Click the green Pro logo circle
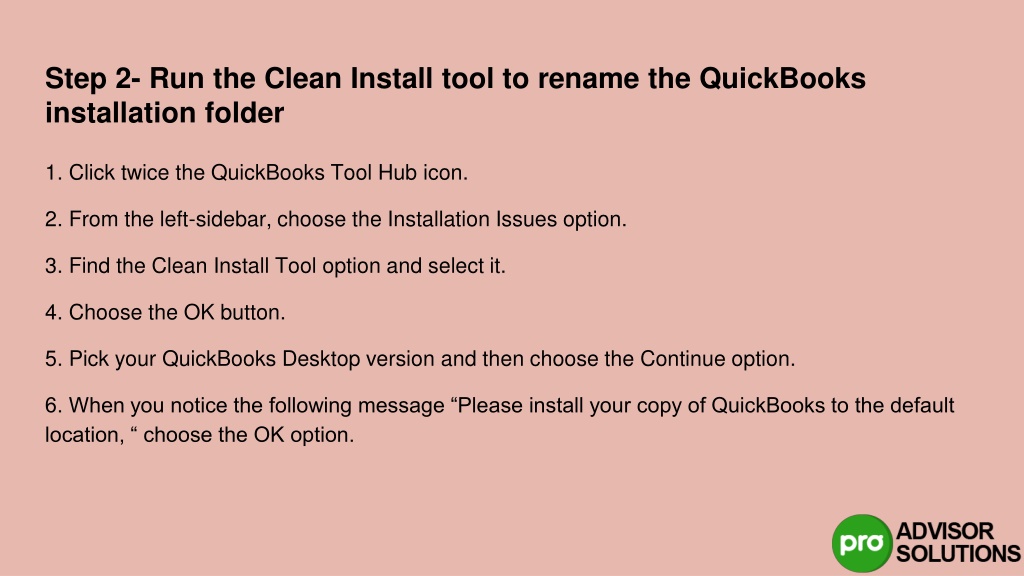 tap(862, 543)
